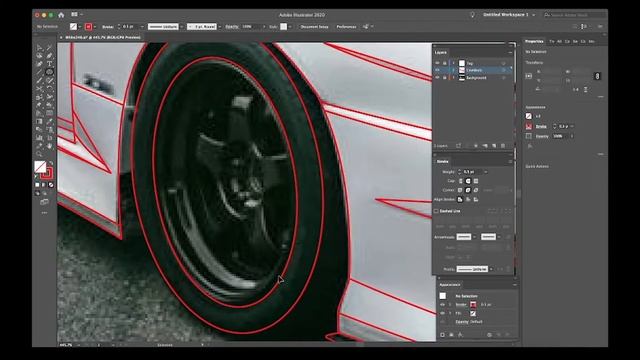Click Stroke link in Properties Appearance section
This screenshot has width=640, height=360.
pos(541,127)
